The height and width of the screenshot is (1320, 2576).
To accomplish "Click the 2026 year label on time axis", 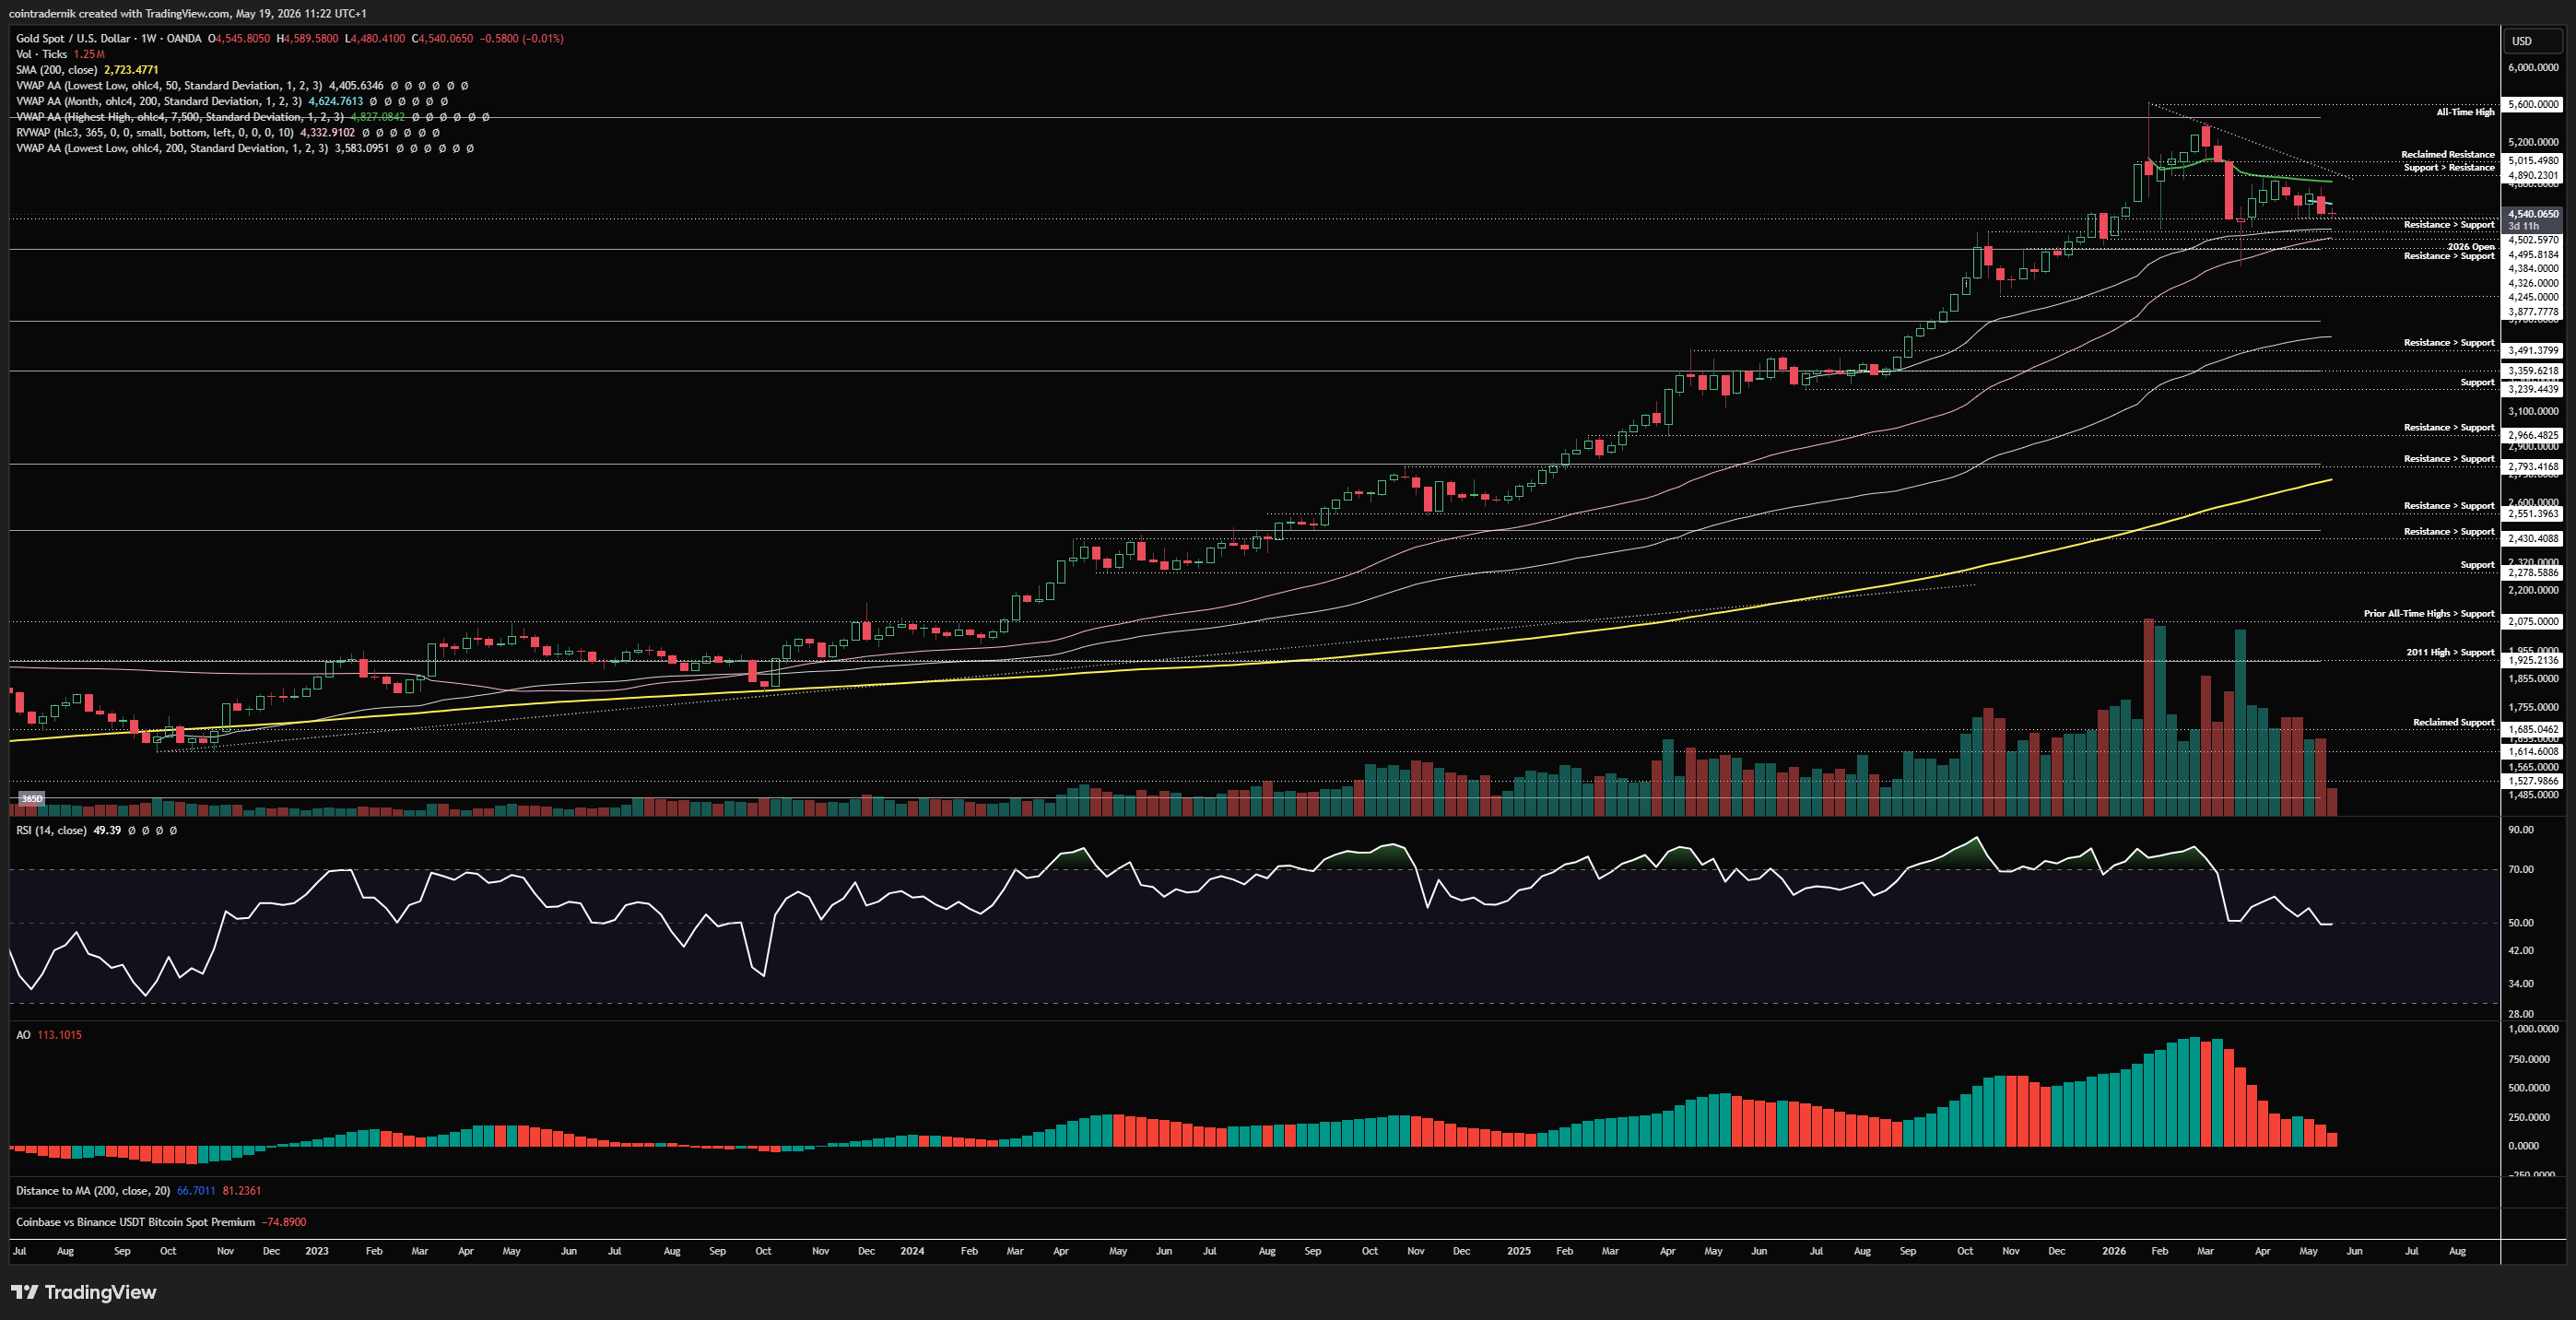I will pyautogui.click(x=2114, y=1251).
